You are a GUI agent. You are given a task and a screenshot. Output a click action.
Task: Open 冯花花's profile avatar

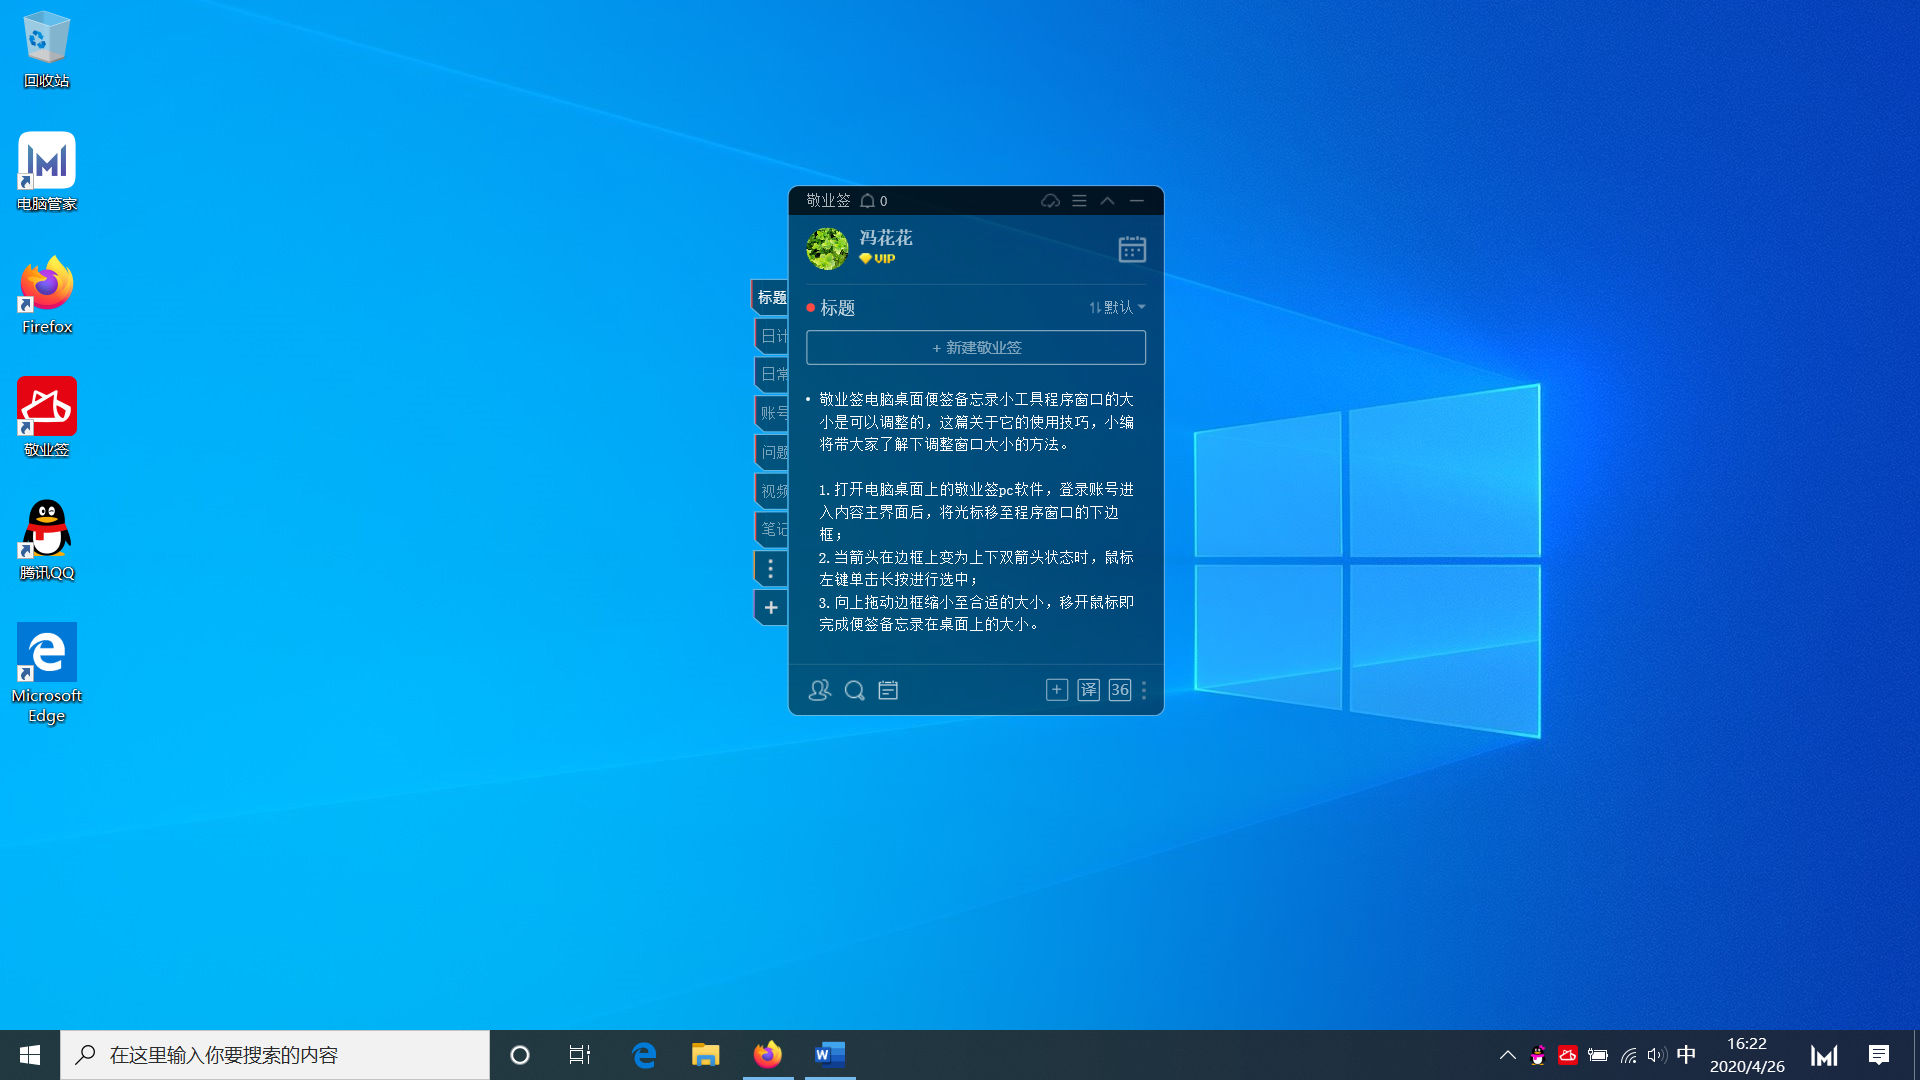827,248
